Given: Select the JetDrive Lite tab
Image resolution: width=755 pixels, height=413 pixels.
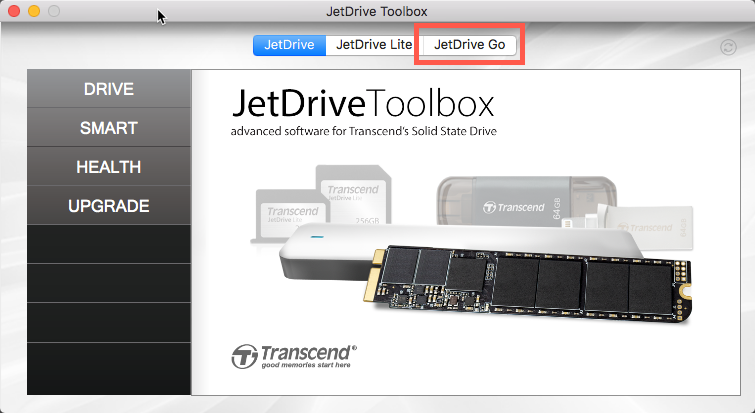Looking at the screenshot, I should click(374, 45).
